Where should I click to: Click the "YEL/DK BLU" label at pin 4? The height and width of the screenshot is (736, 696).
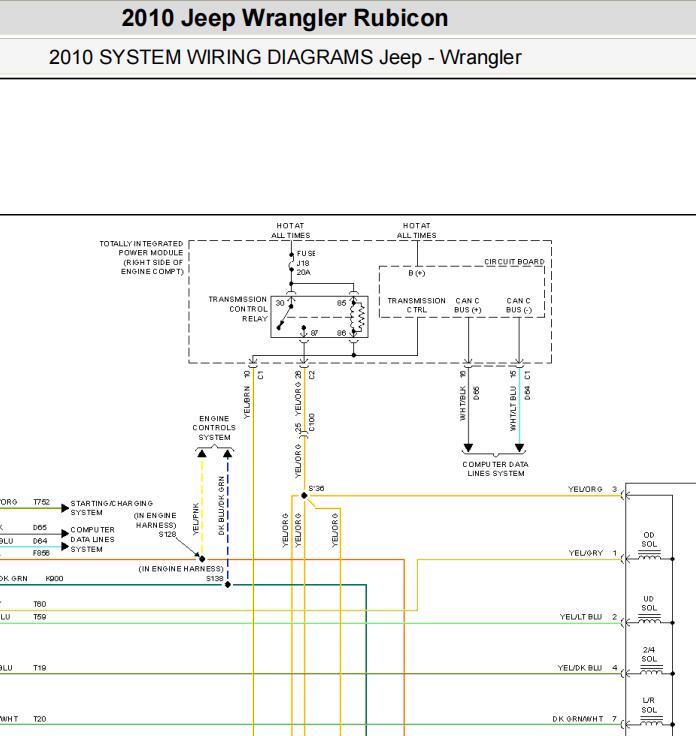pyautogui.click(x=580, y=667)
